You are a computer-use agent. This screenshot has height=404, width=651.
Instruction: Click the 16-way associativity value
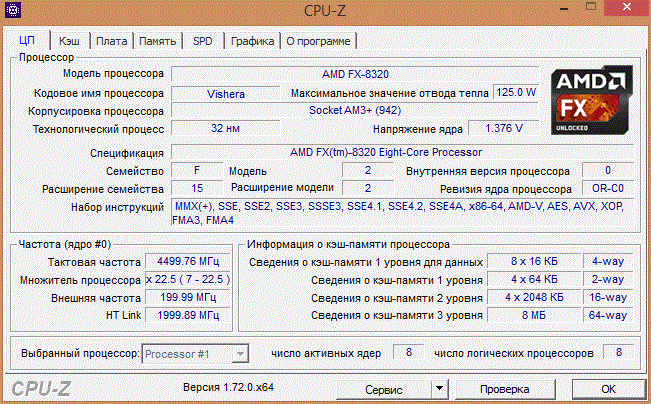pyautogui.click(x=608, y=297)
